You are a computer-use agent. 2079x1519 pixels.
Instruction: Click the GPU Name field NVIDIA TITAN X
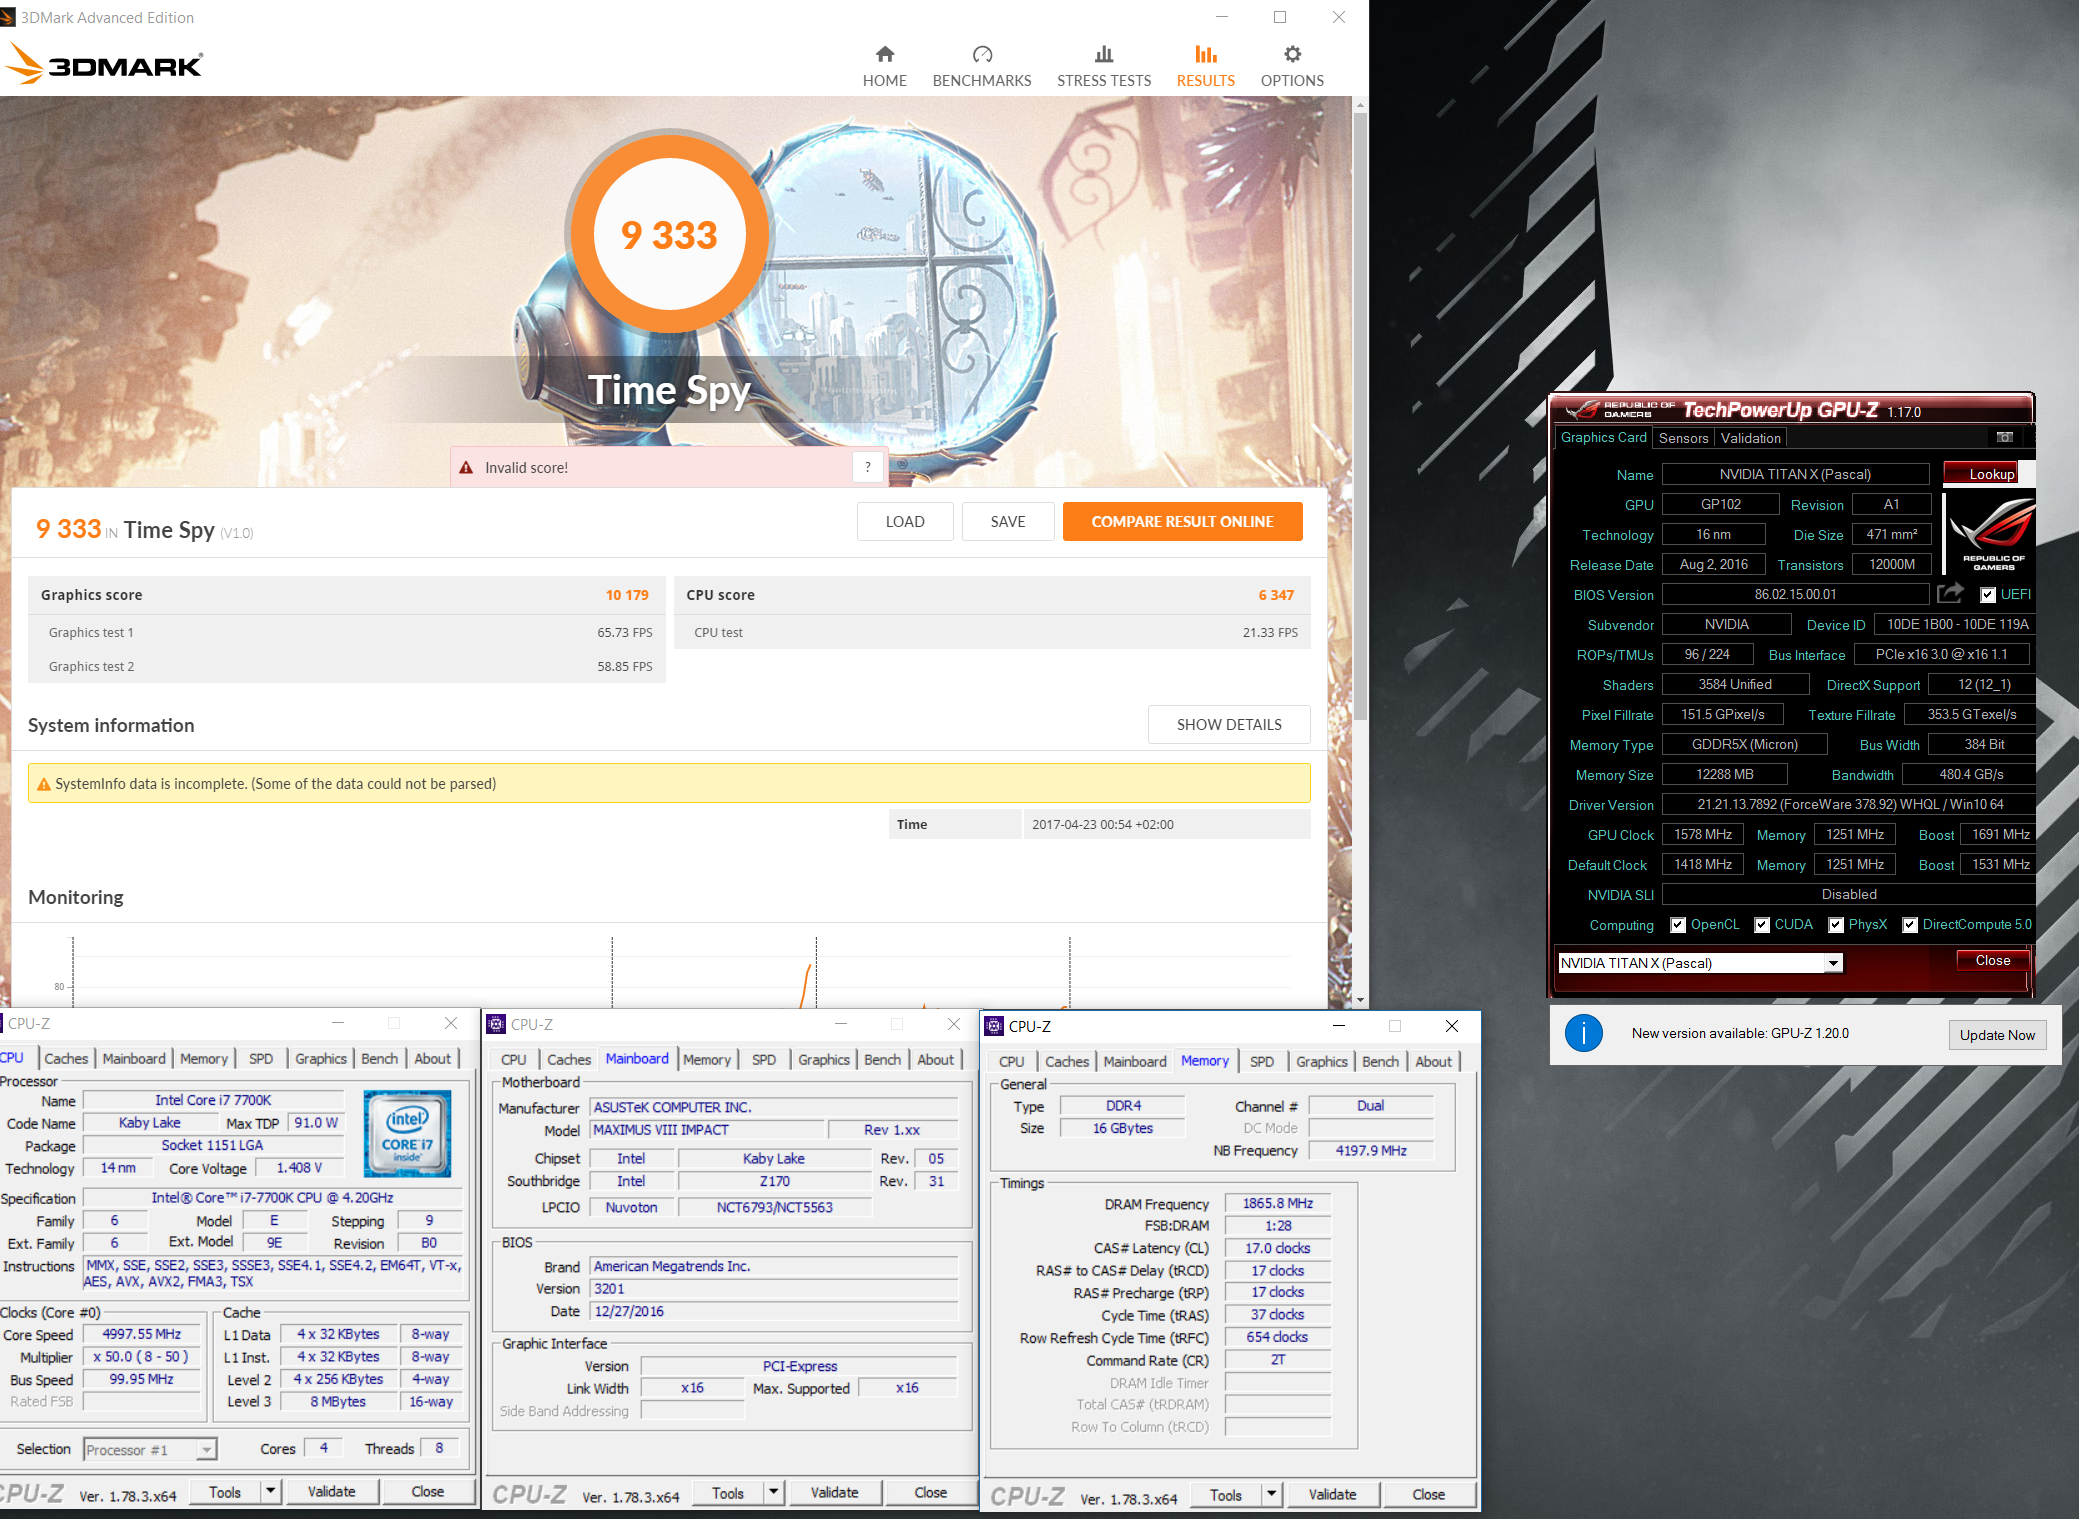click(1795, 474)
